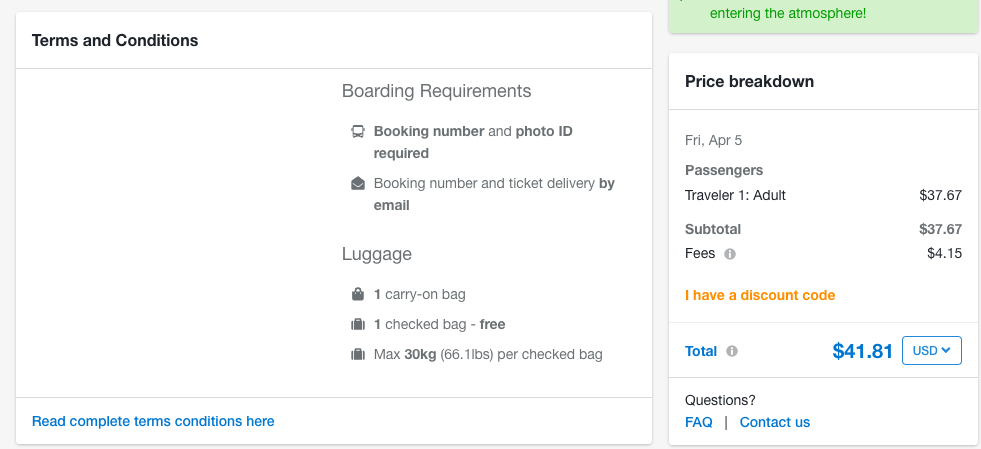Click the Contact us link

point(775,422)
